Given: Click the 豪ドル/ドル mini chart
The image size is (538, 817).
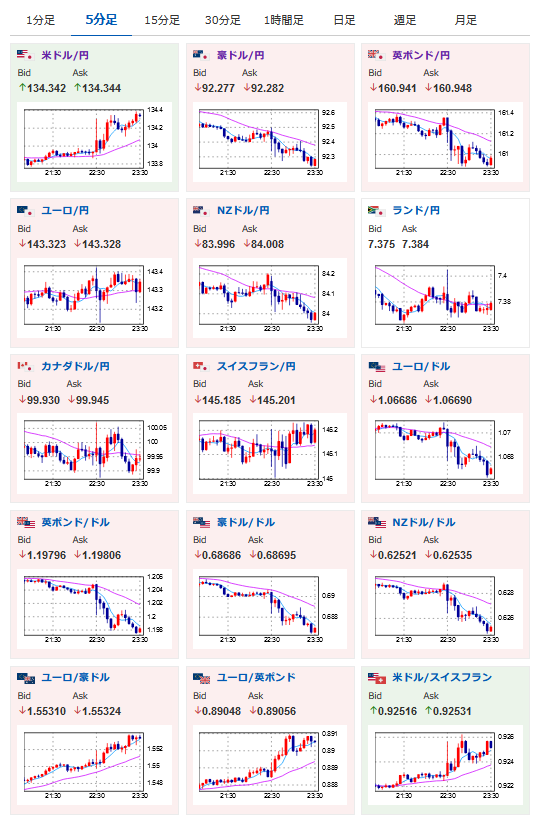Looking at the screenshot, I should pos(270,609).
